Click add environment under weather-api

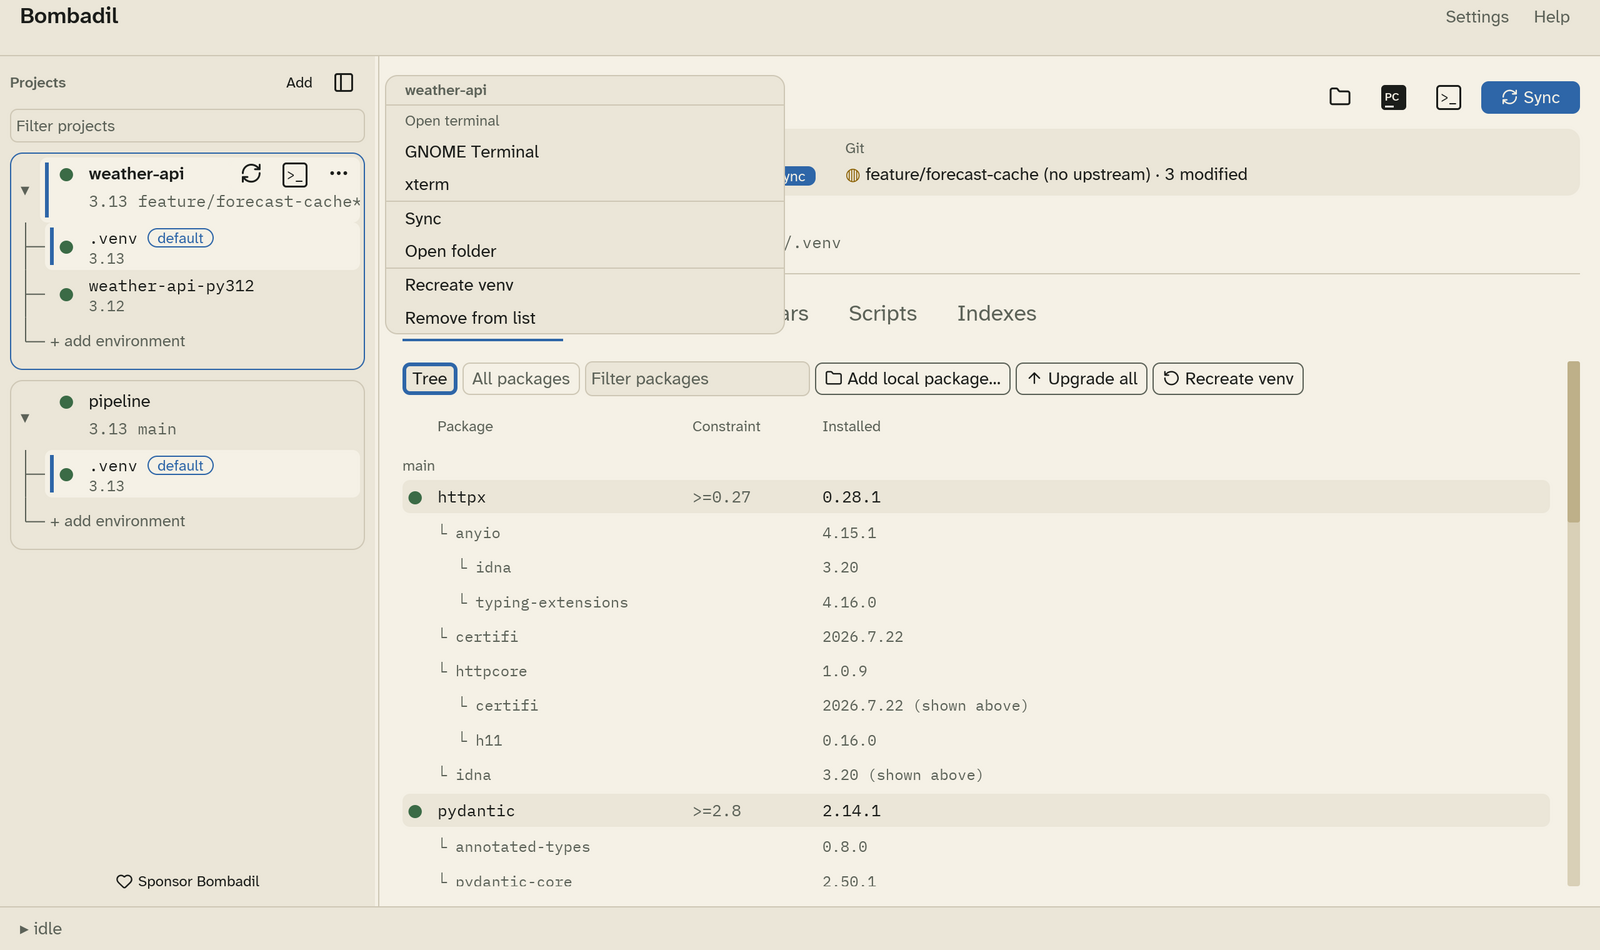[x=118, y=341]
